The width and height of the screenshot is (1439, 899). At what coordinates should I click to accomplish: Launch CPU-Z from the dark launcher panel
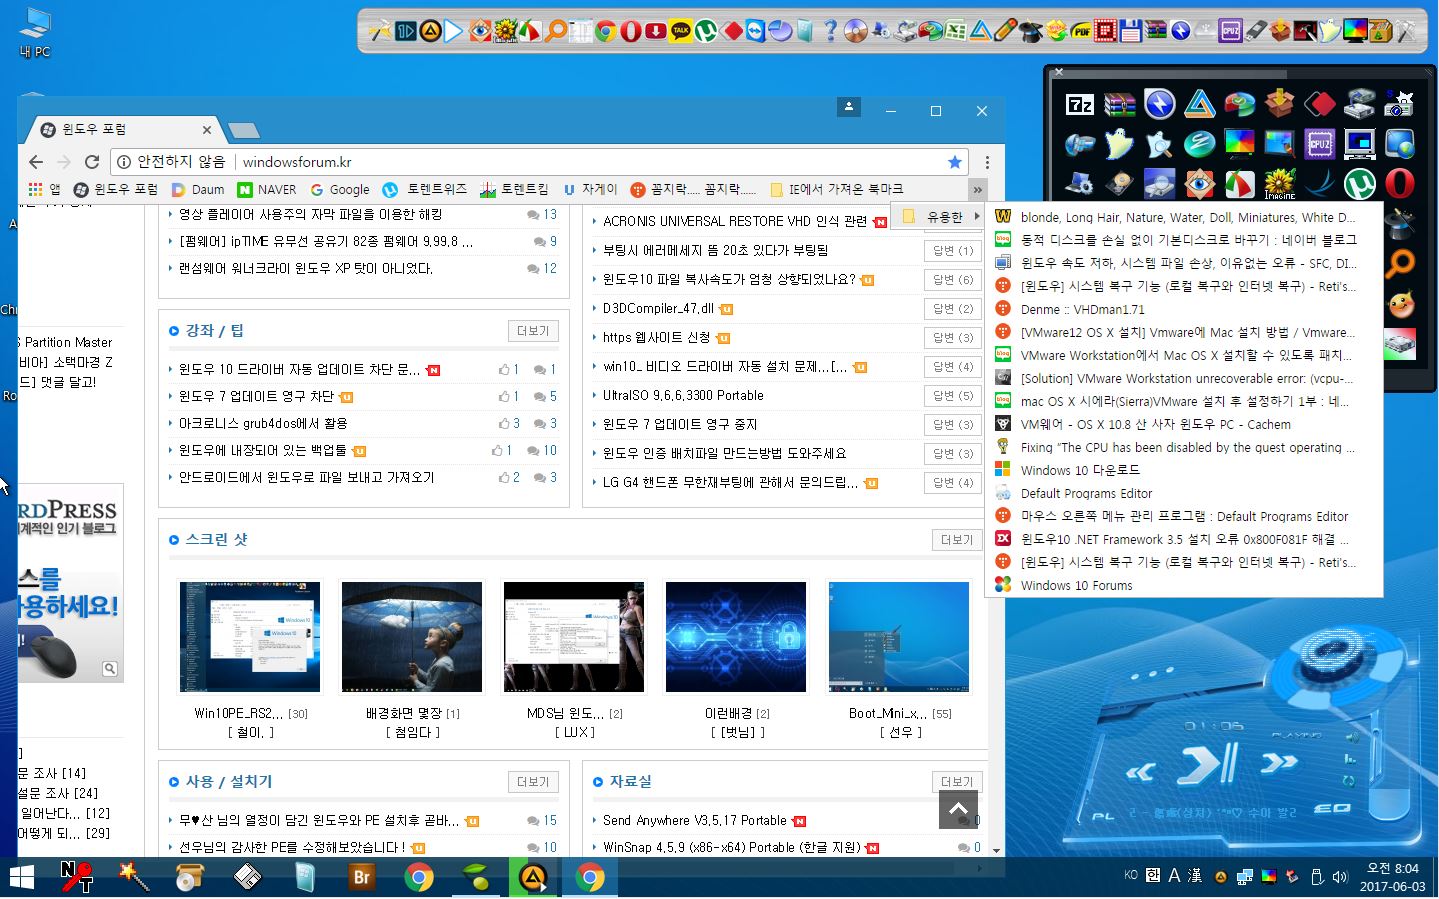[1320, 144]
